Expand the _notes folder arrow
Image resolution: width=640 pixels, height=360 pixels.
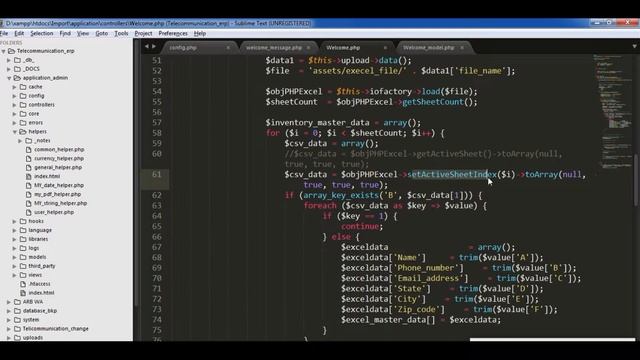tap(20, 141)
